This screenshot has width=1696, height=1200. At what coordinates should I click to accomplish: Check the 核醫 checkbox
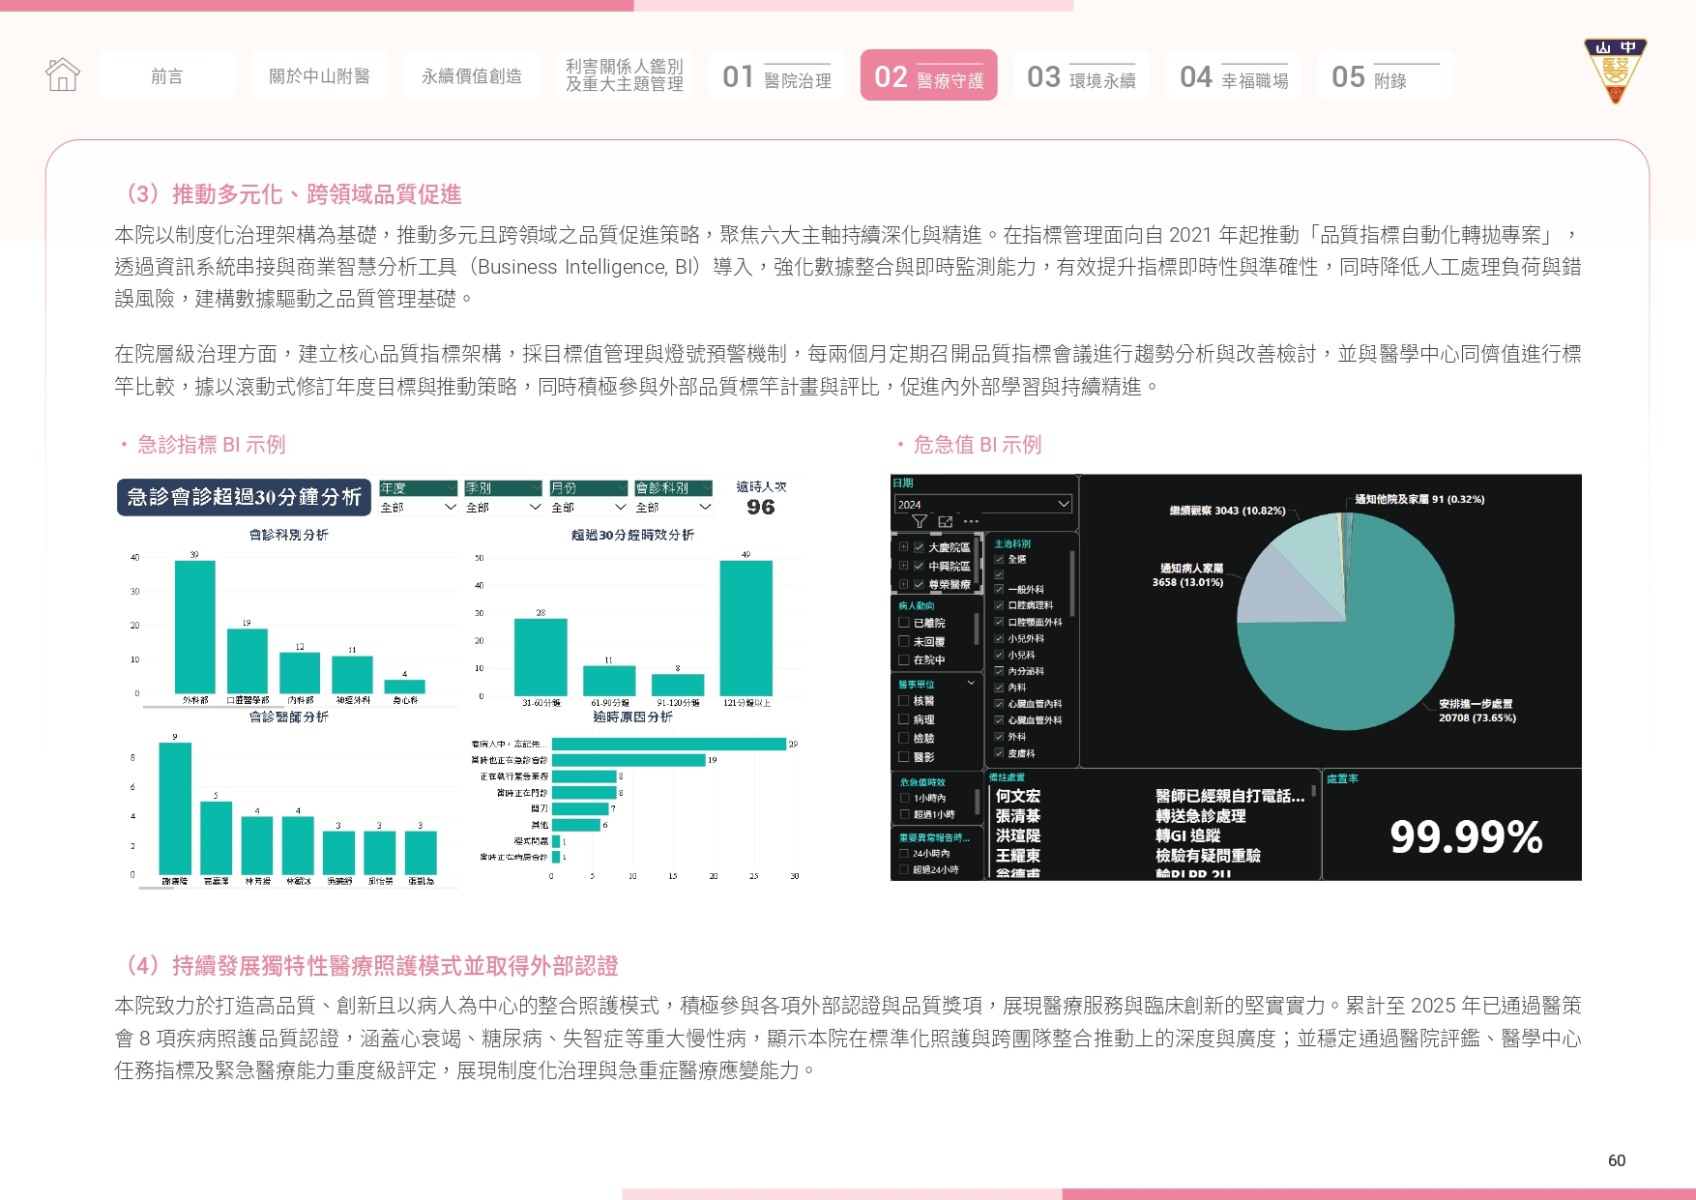pyautogui.click(x=904, y=701)
